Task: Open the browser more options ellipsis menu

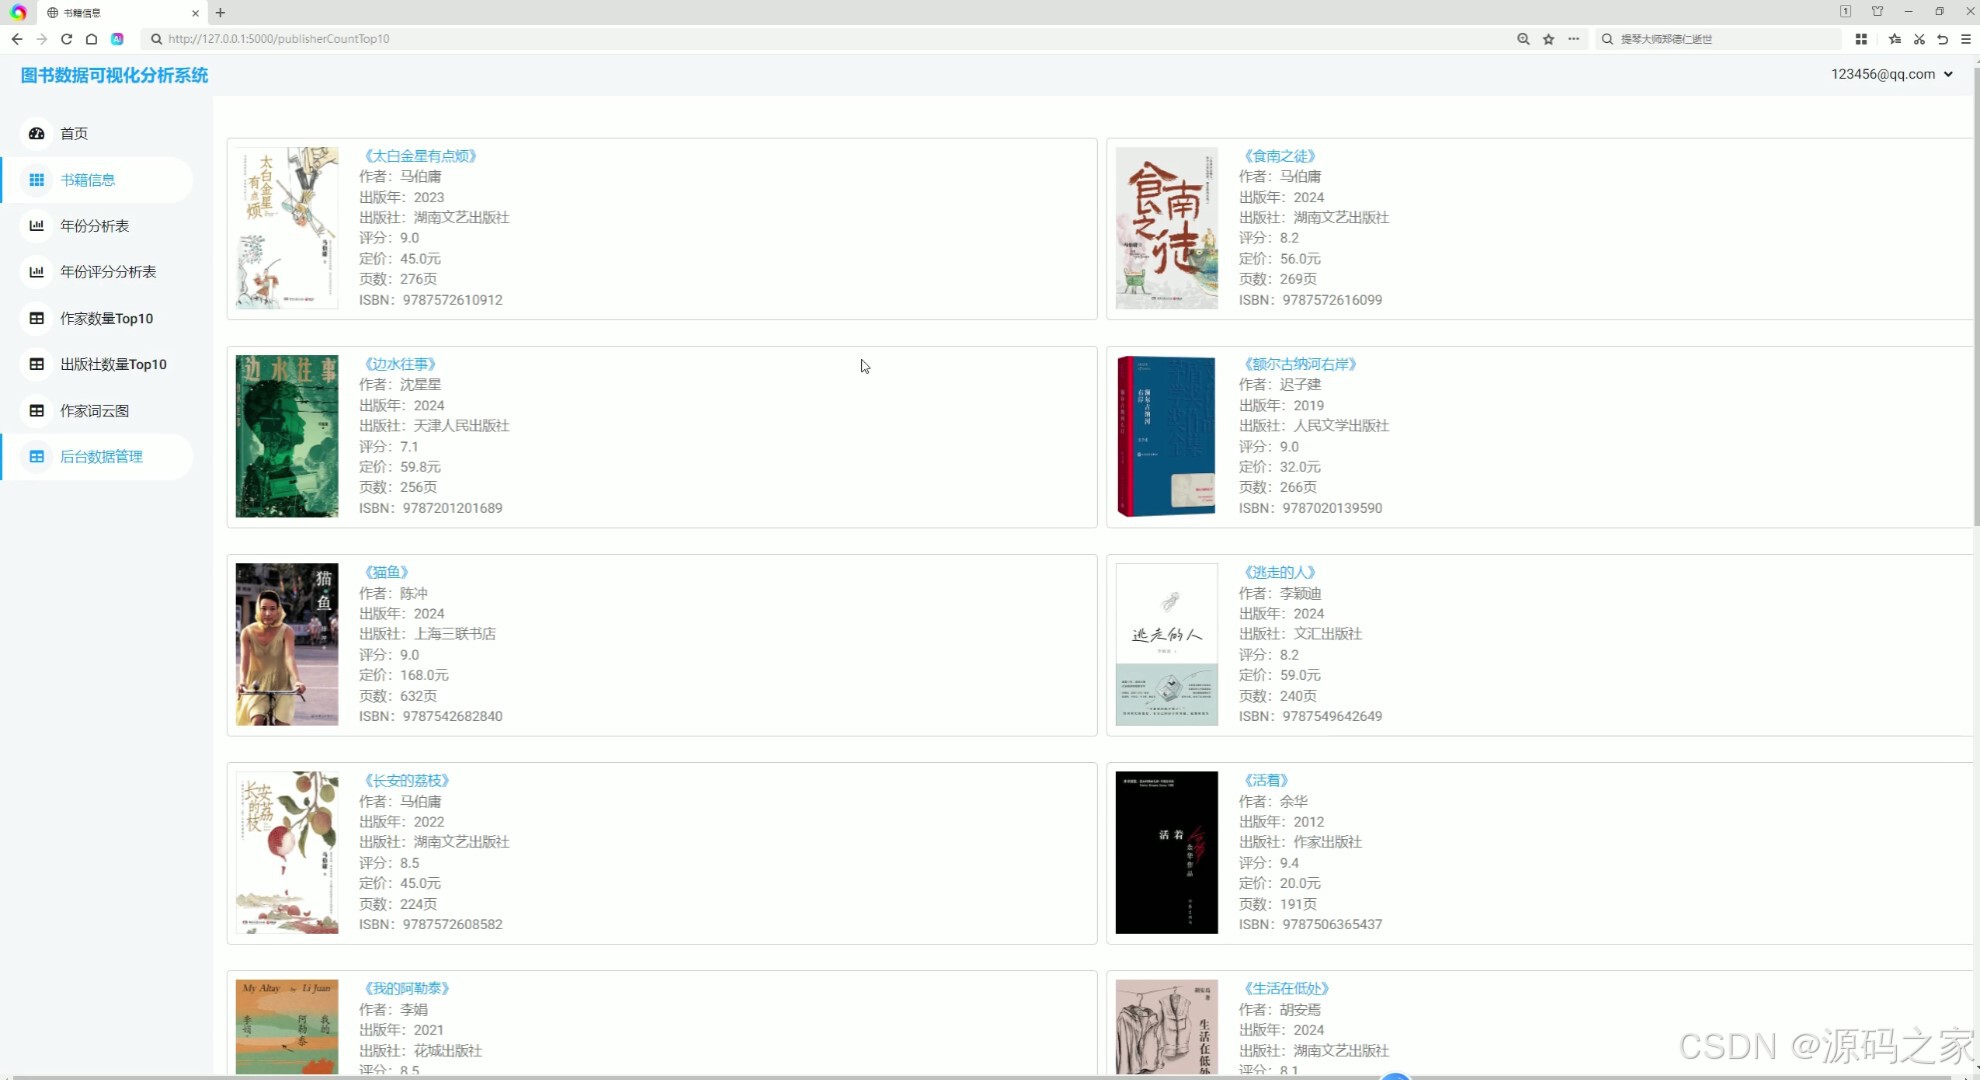Action: pos(1574,39)
